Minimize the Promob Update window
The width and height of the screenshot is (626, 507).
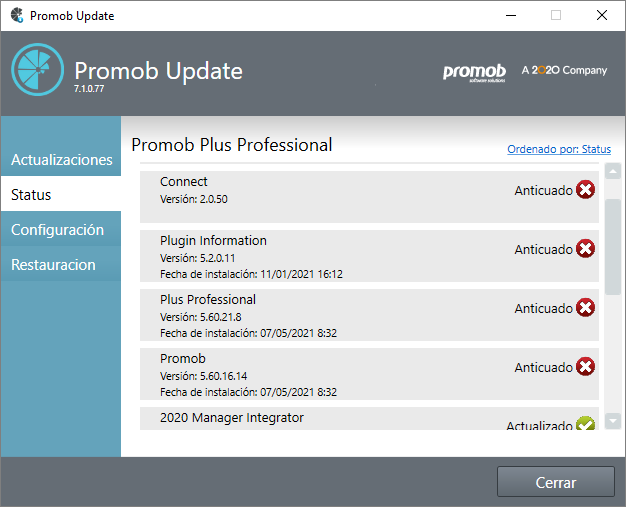511,16
